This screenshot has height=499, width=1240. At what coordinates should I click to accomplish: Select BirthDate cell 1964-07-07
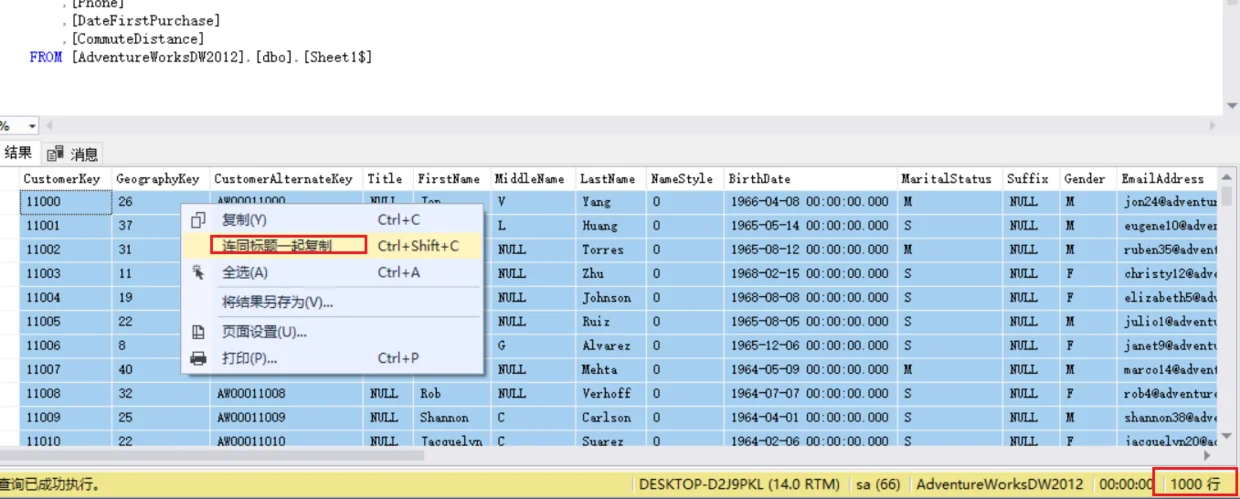(x=810, y=393)
